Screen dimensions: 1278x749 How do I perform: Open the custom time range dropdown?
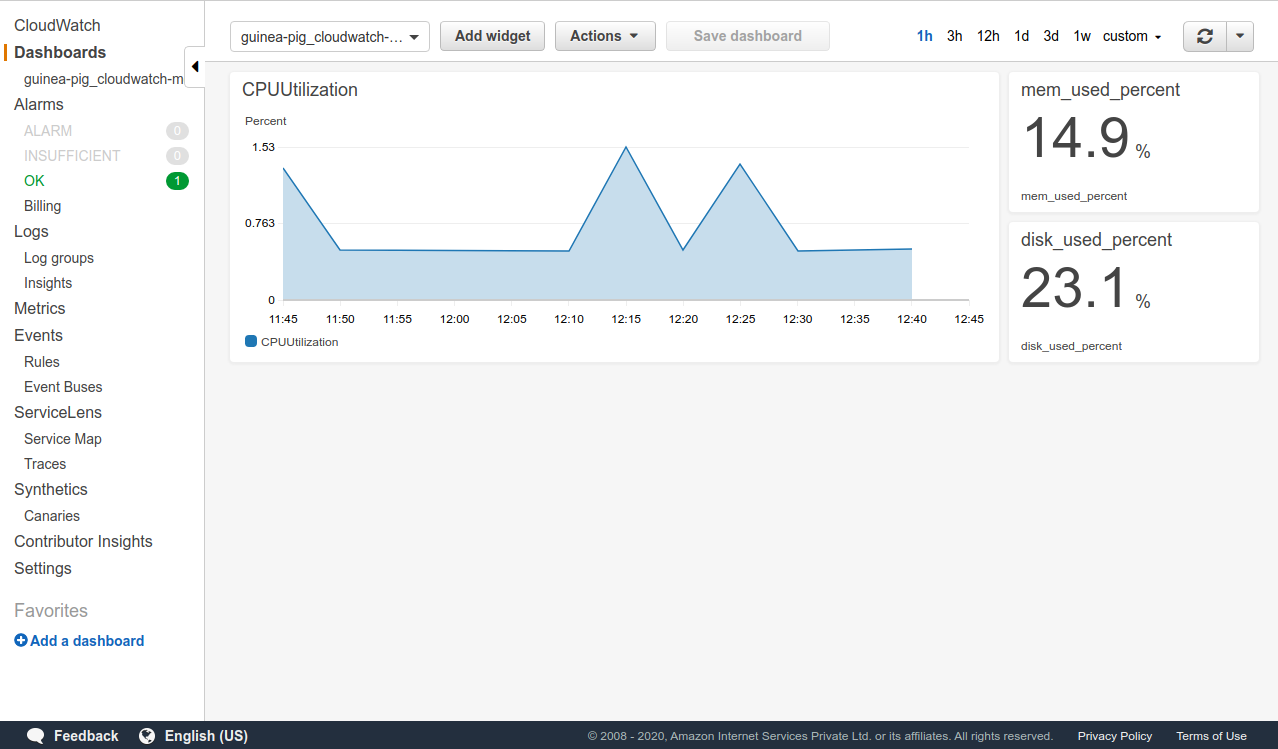[x=1132, y=36]
